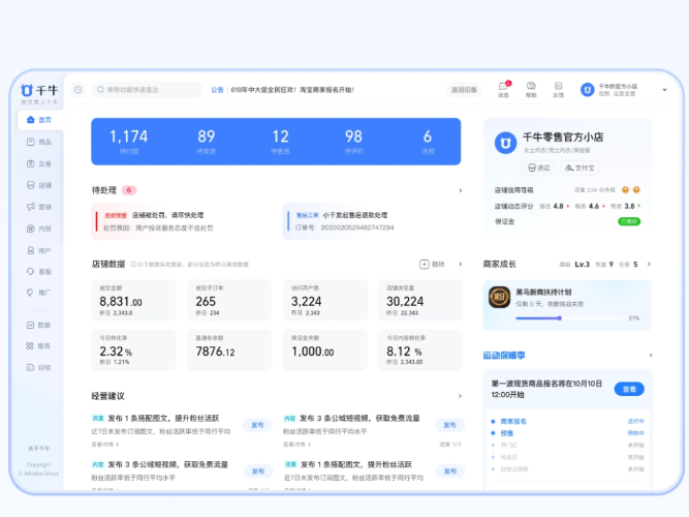Viewport: 689px width, 517px height.
Task: Open 营销 in the sidebar
Action: pos(39,207)
